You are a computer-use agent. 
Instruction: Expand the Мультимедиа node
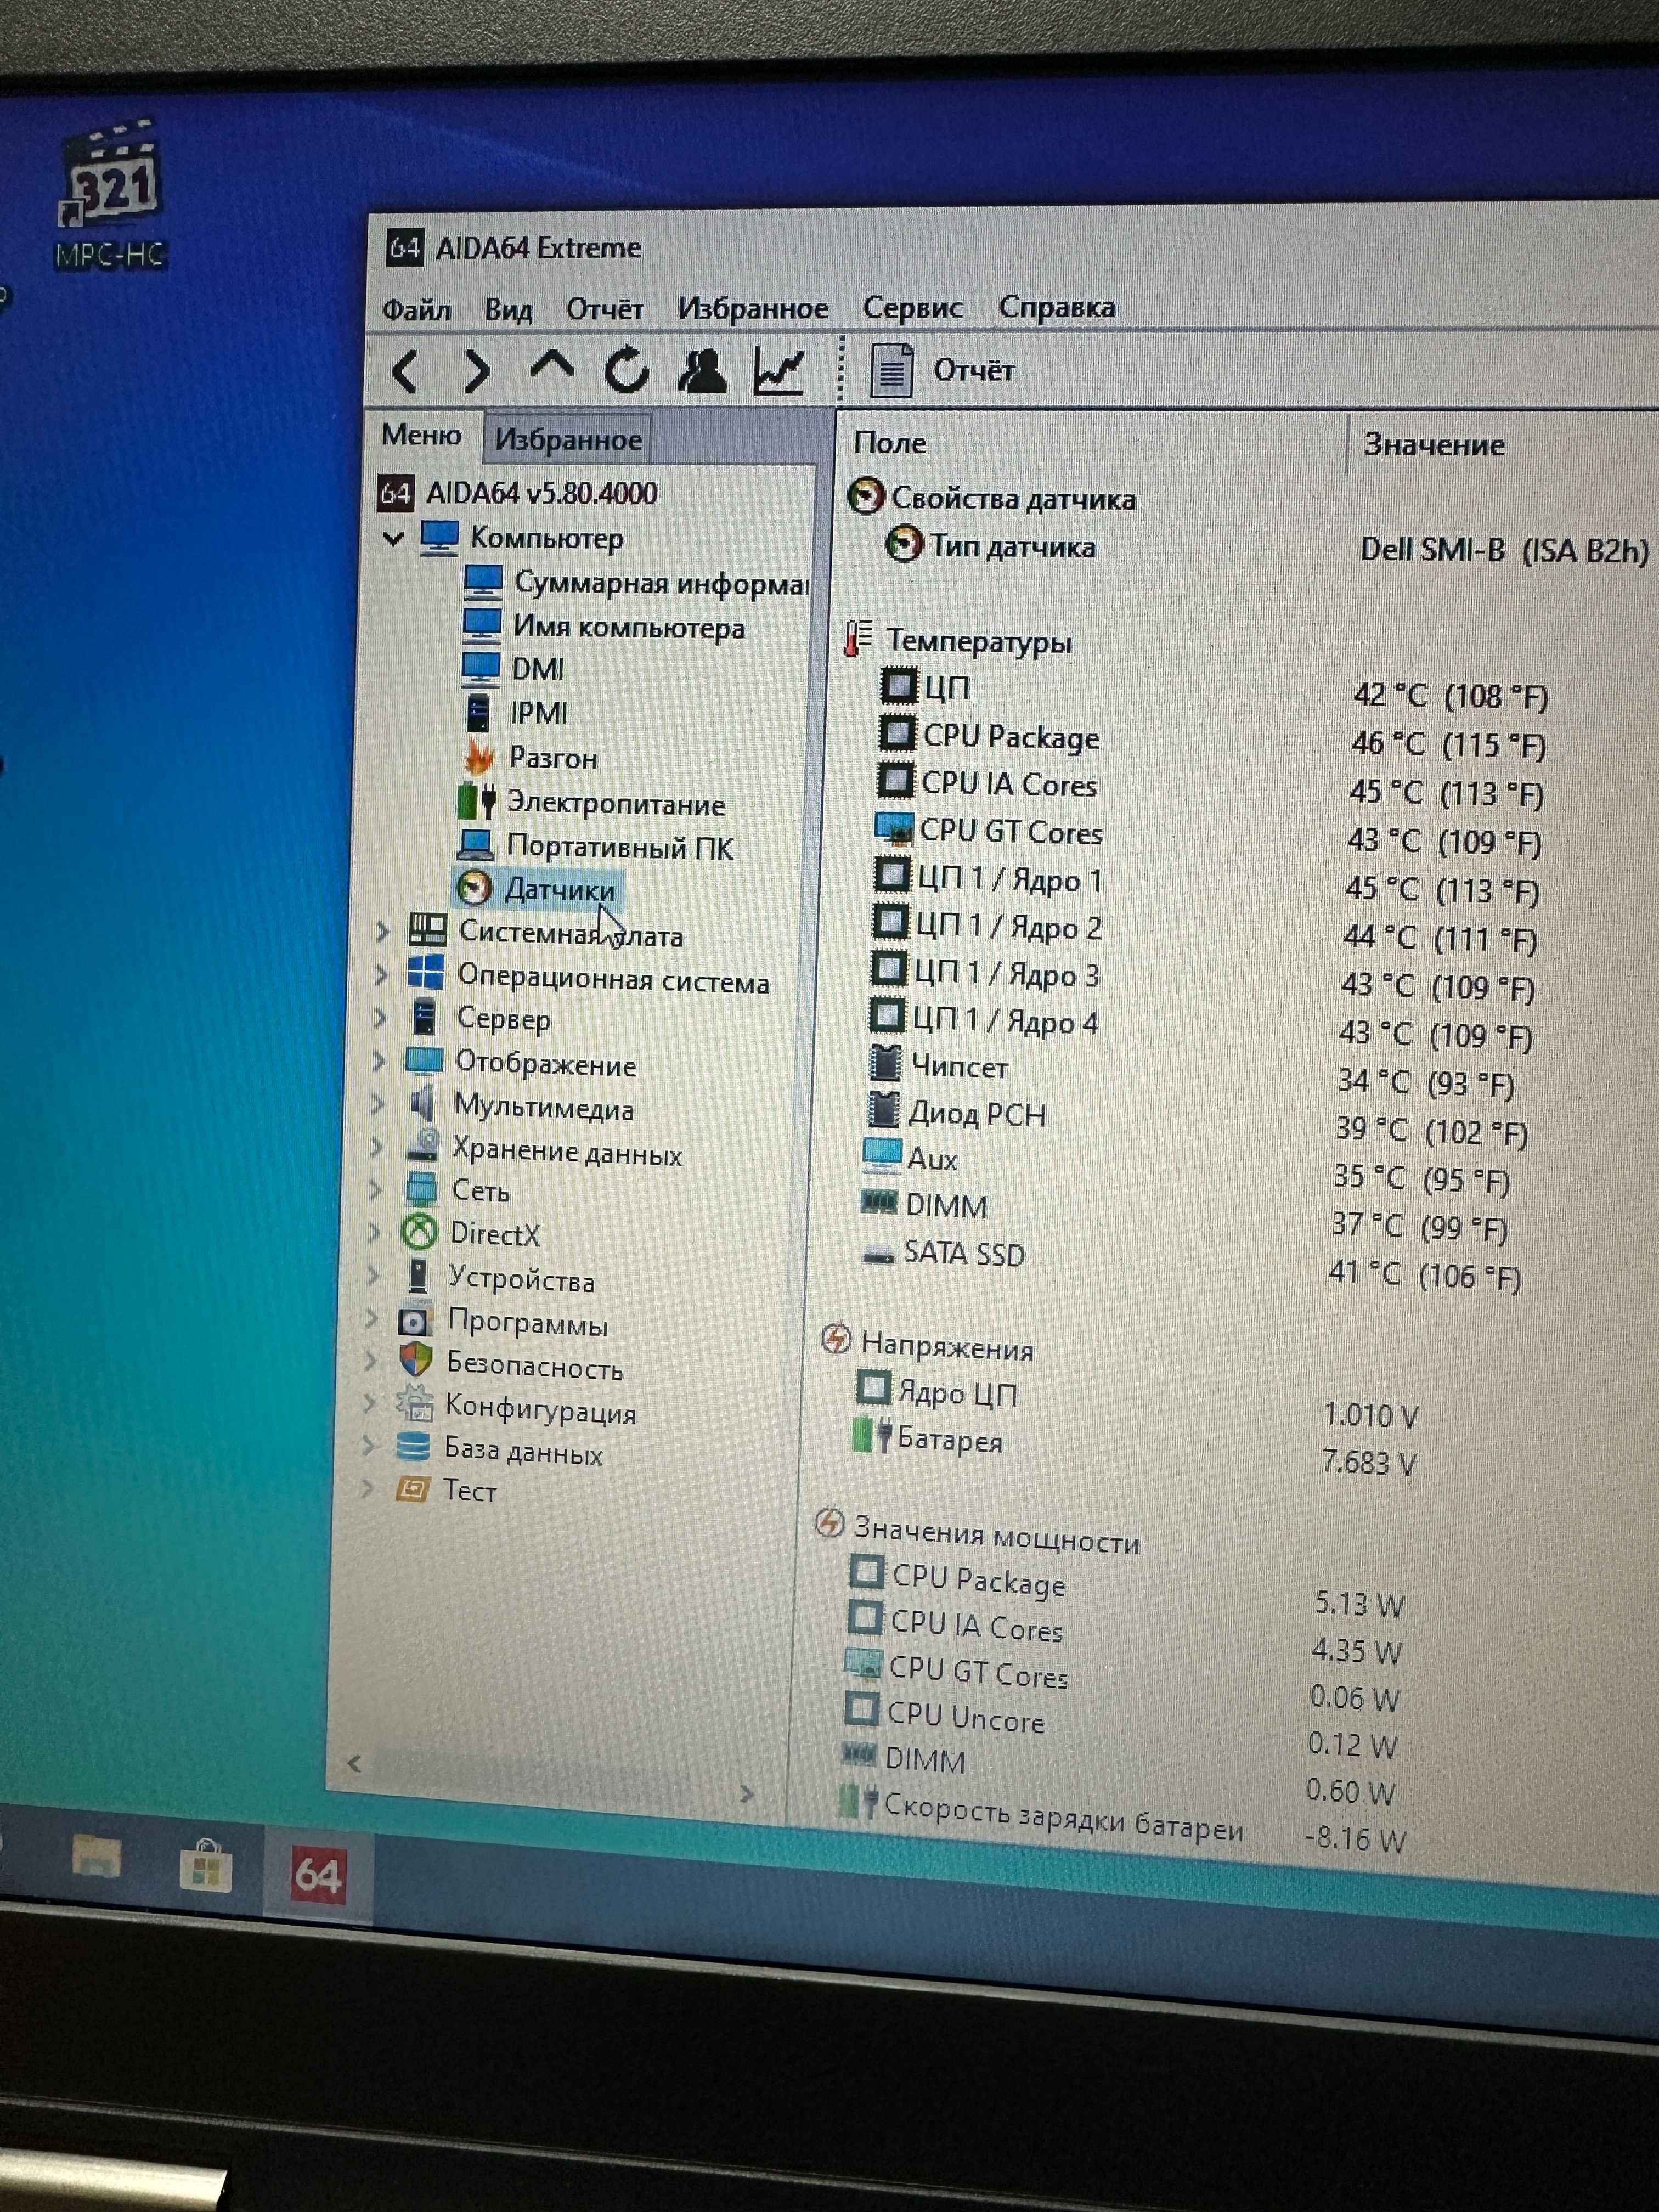coord(378,1104)
